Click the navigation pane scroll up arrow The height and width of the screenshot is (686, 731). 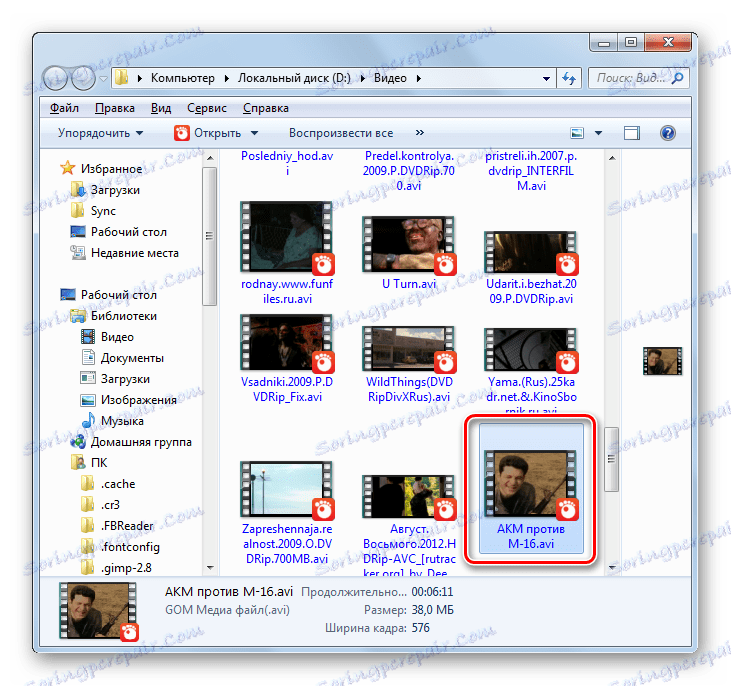tap(210, 159)
